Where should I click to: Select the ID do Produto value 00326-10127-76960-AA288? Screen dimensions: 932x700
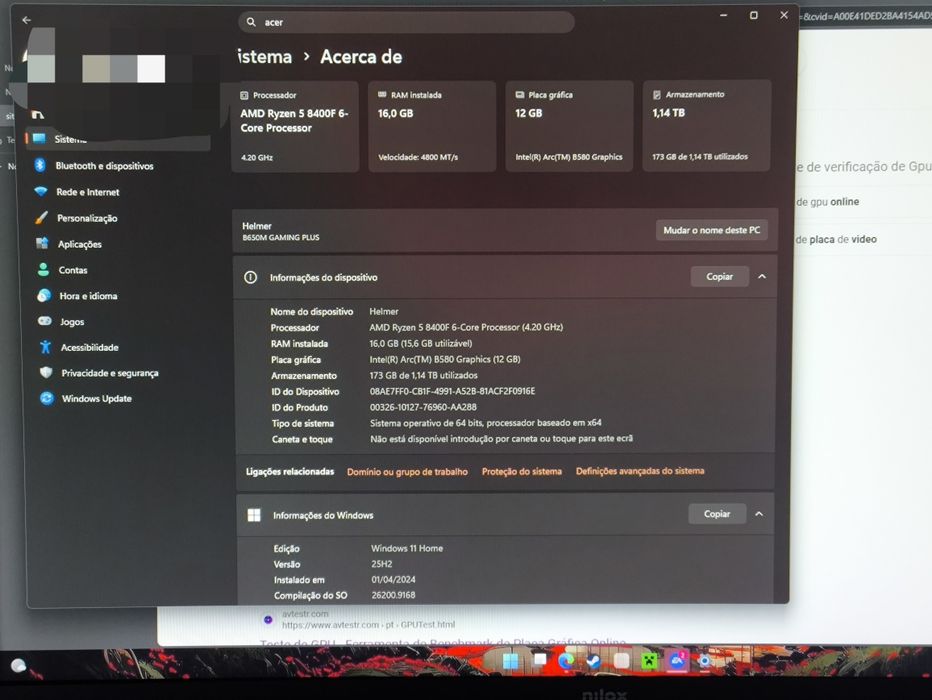[423, 407]
